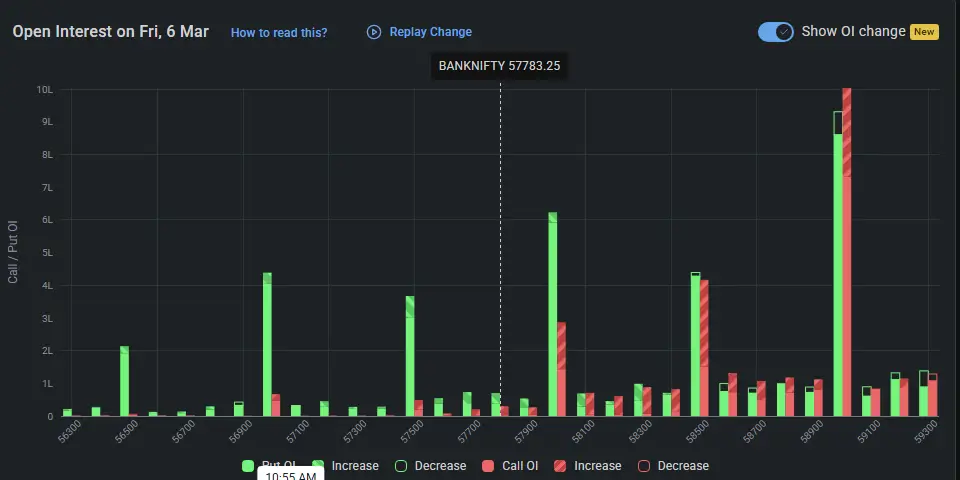Click the 5L axis value
Image resolution: width=960 pixels, height=480 pixels.
click(x=47, y=253)
